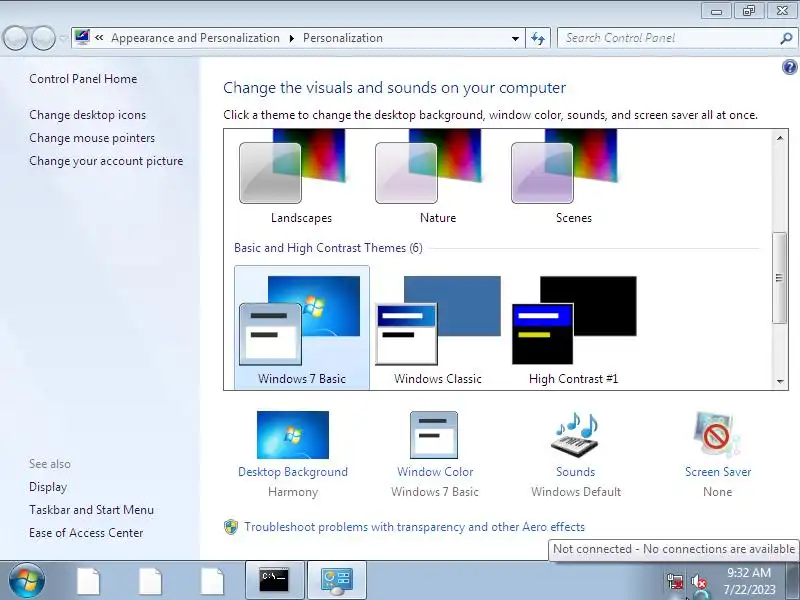Click the 'Windows Default' text under Sounds
This screenshot has height=600, width=800.
tap(576, 492)
